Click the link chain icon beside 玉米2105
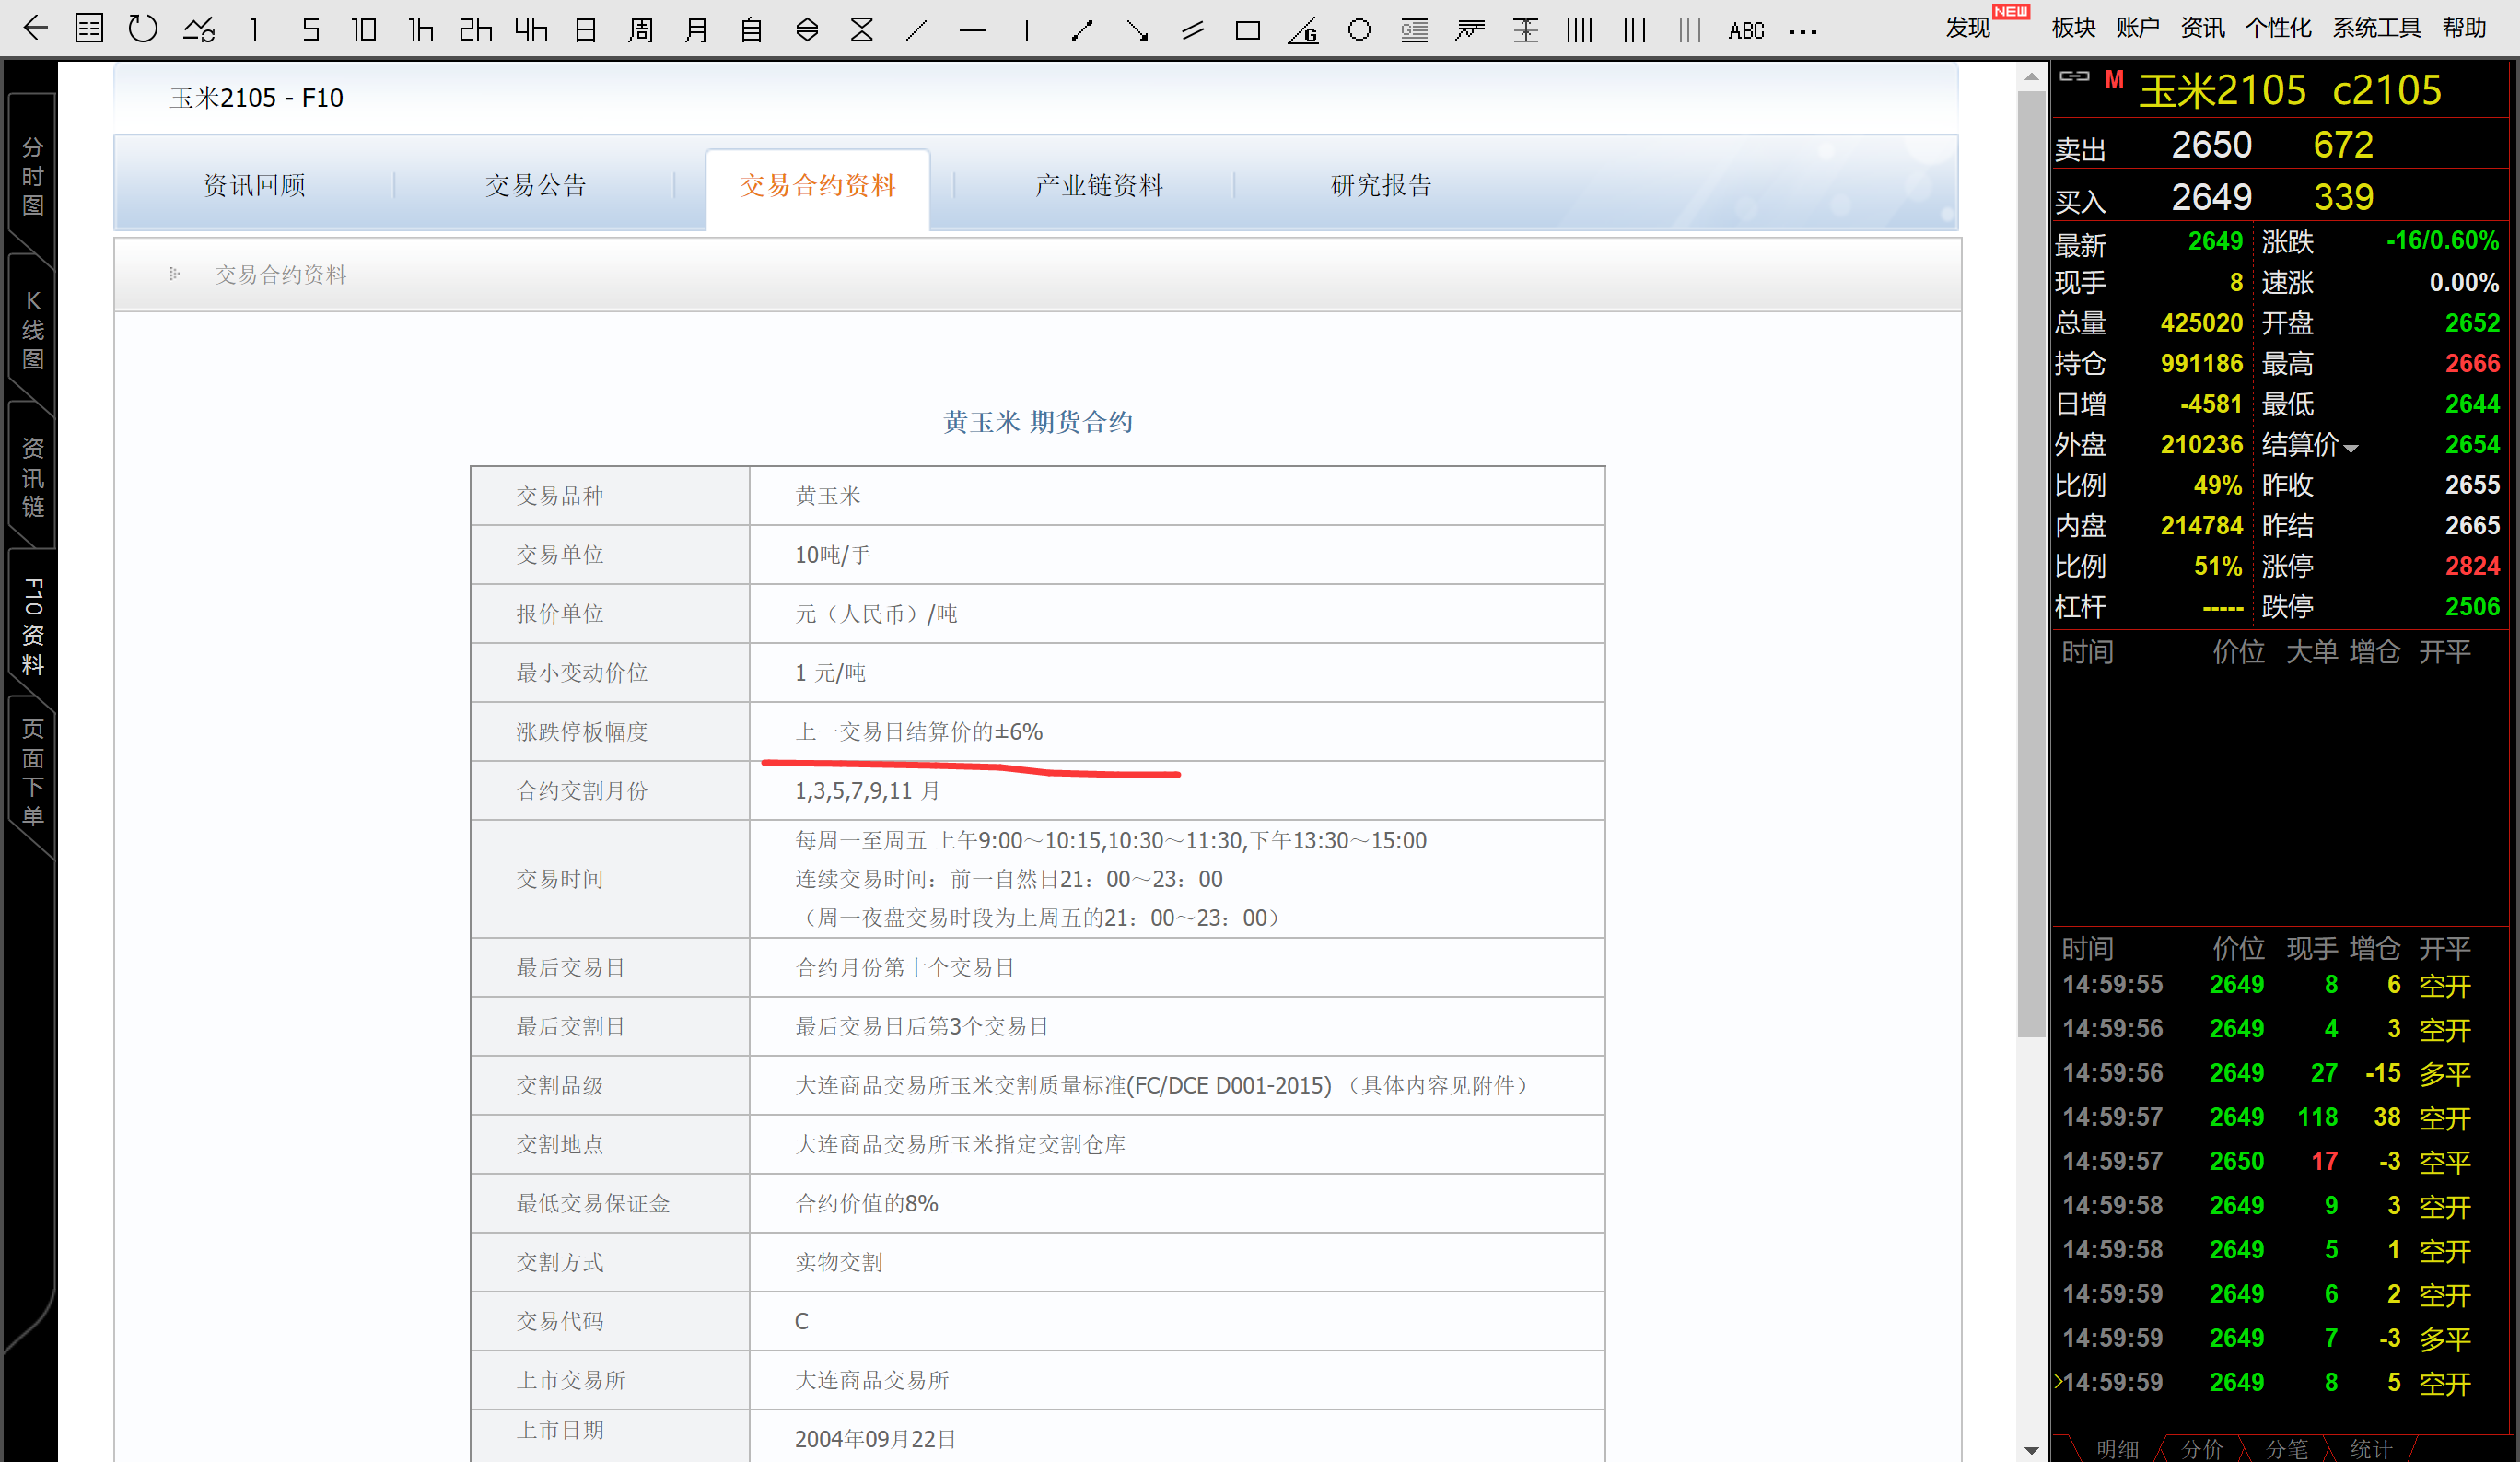 click(2074, 76)
